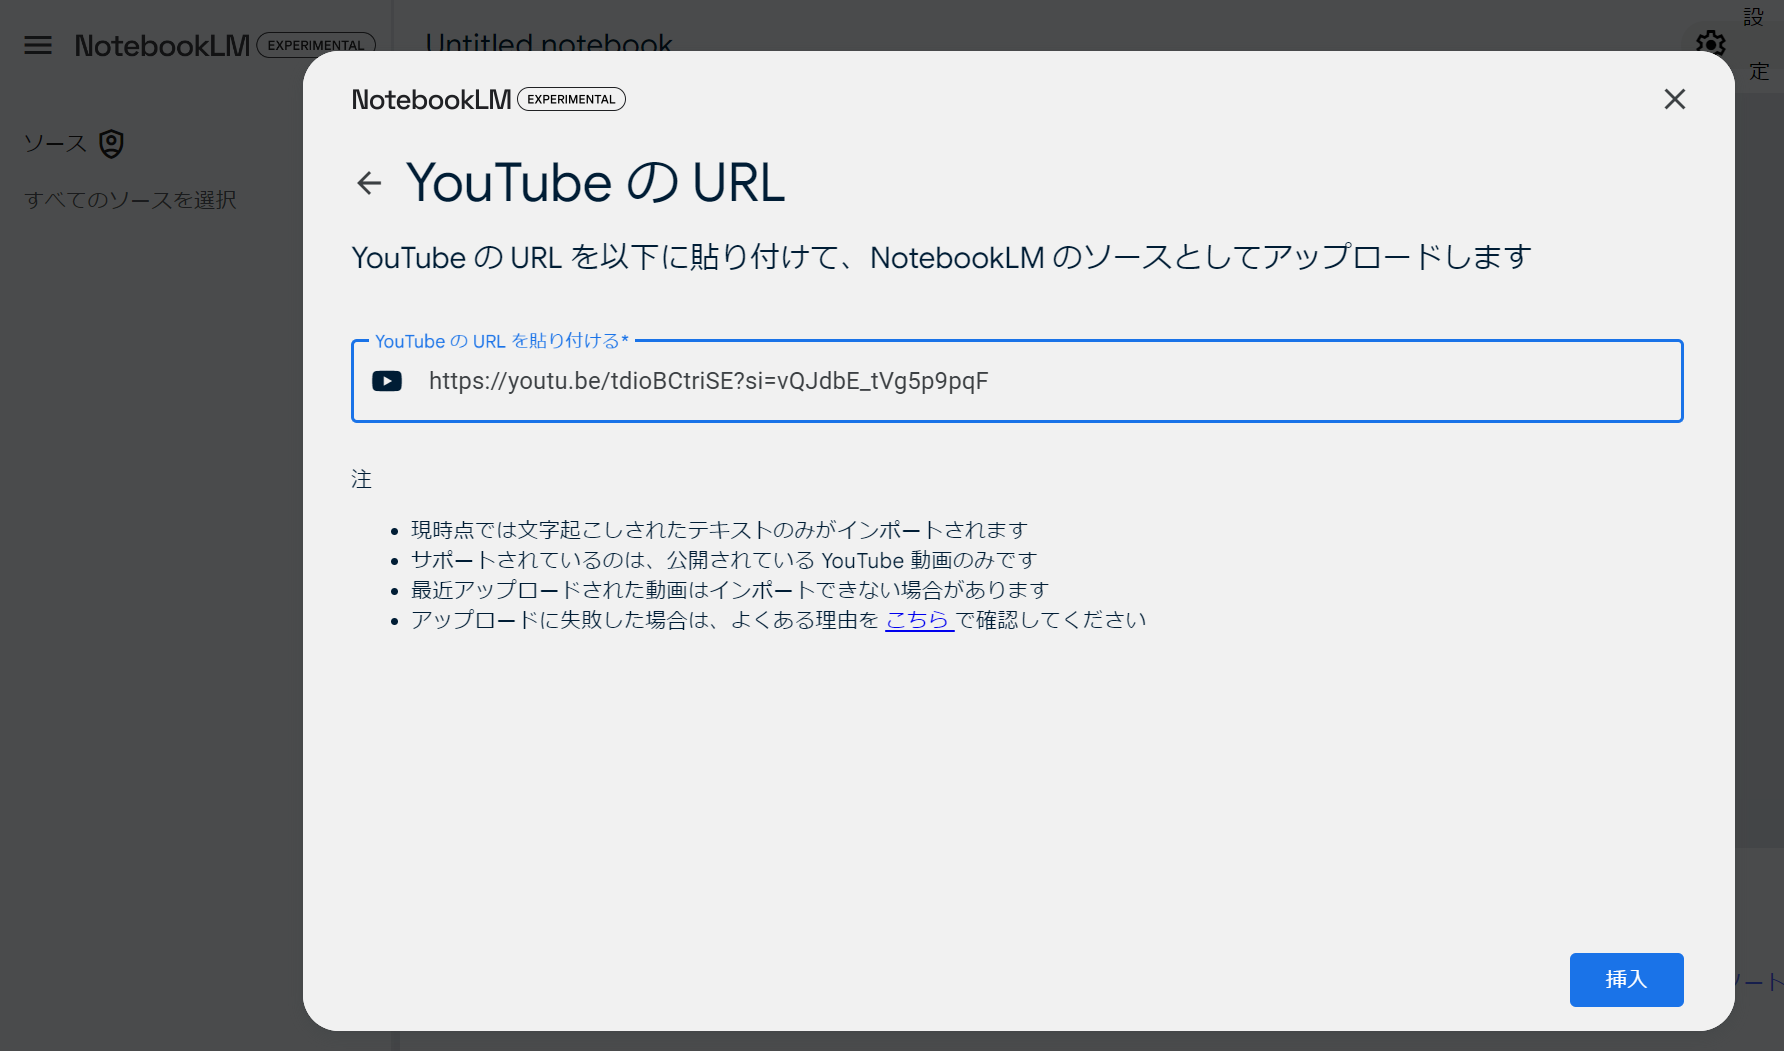Click the note about 公開されている YouTube 動画
The width and height of the screenshot is (1784, 1051).
tap(724, 560)
